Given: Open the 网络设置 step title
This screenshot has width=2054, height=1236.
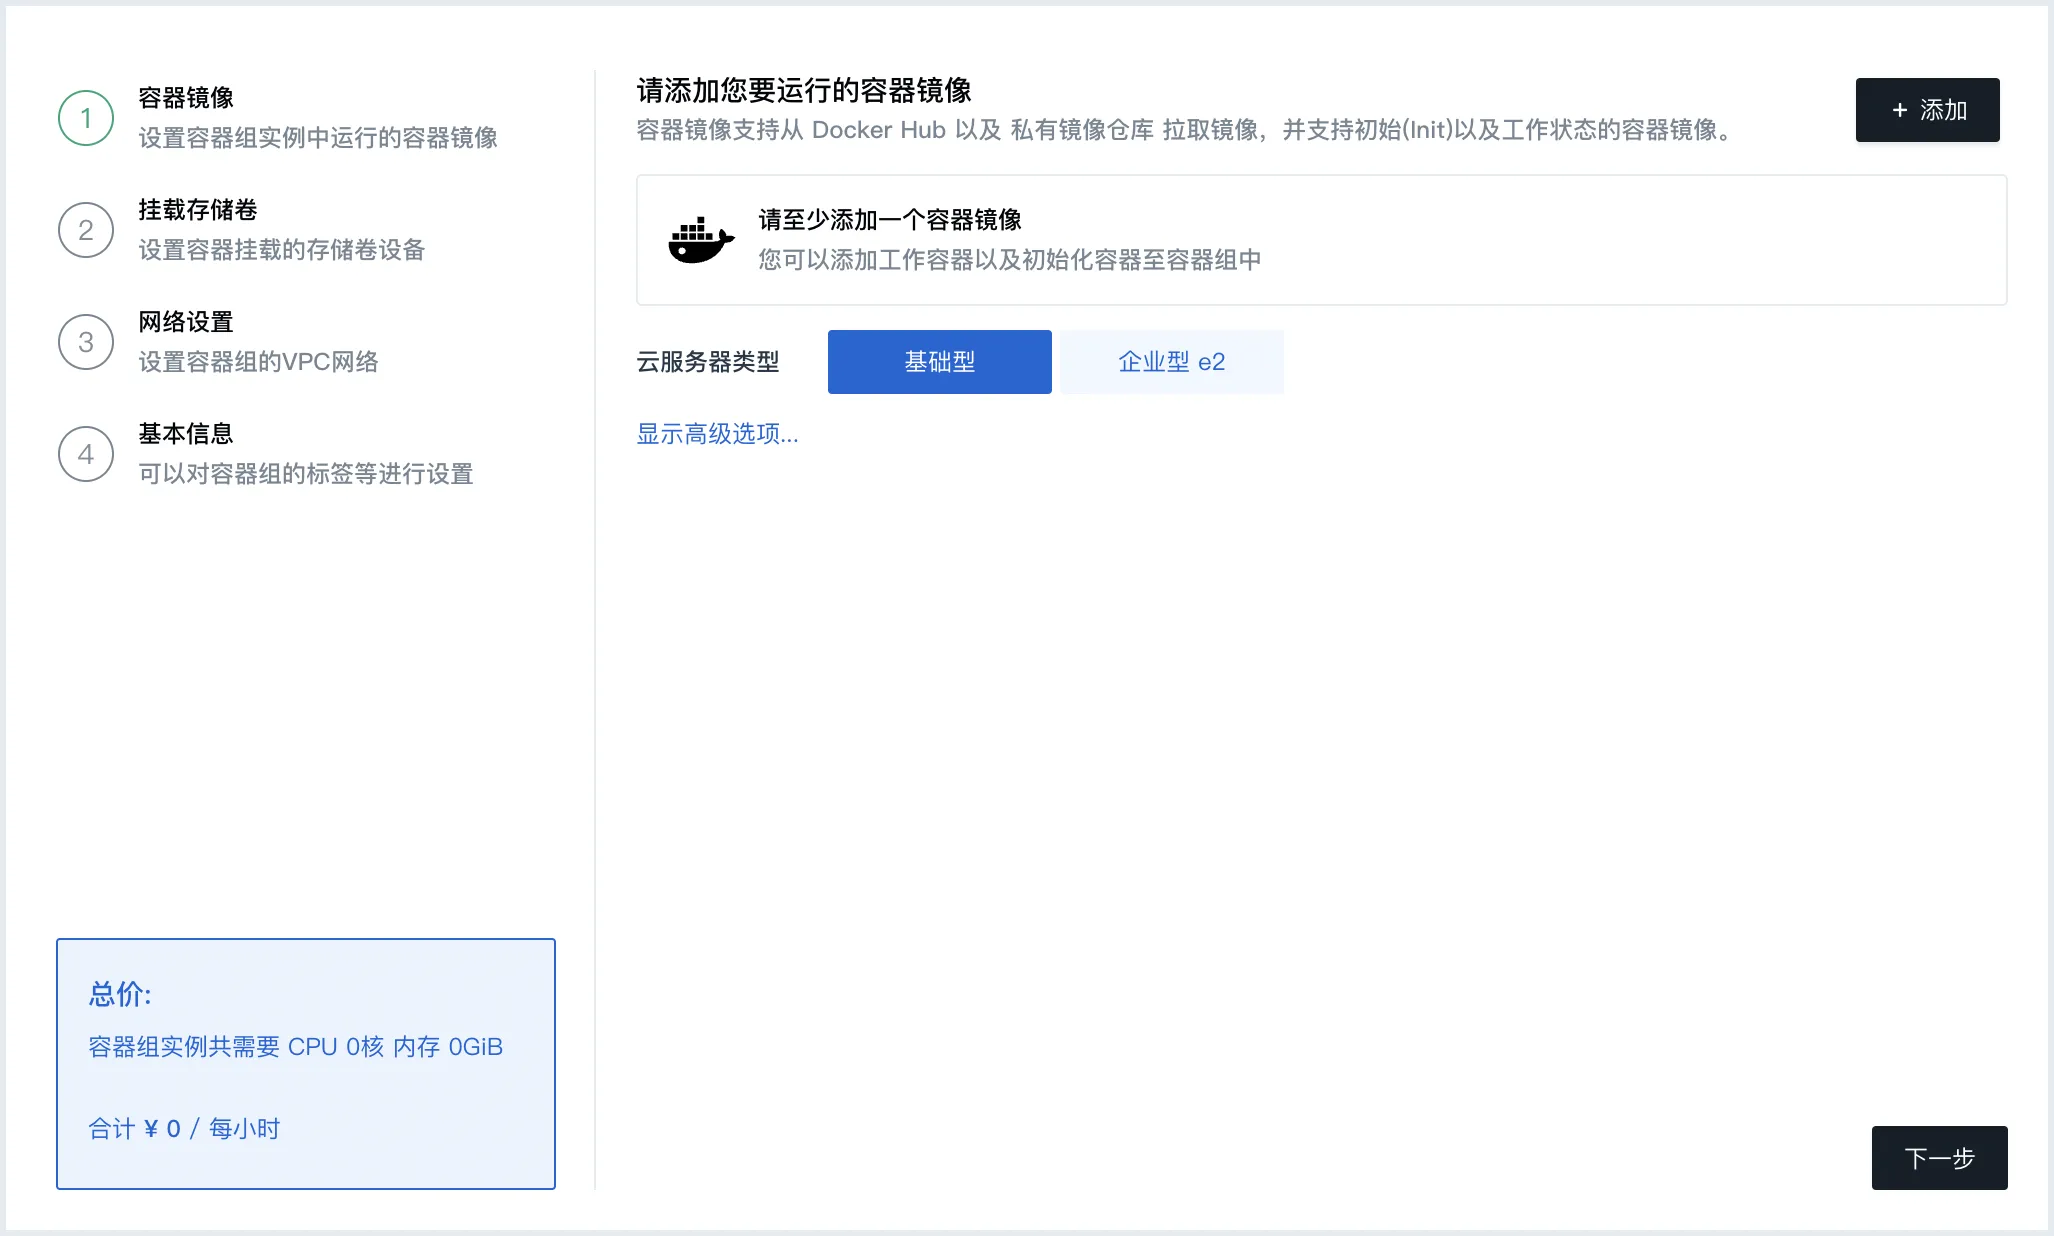Looking at the screenshot, I should (x=186, y=322).
